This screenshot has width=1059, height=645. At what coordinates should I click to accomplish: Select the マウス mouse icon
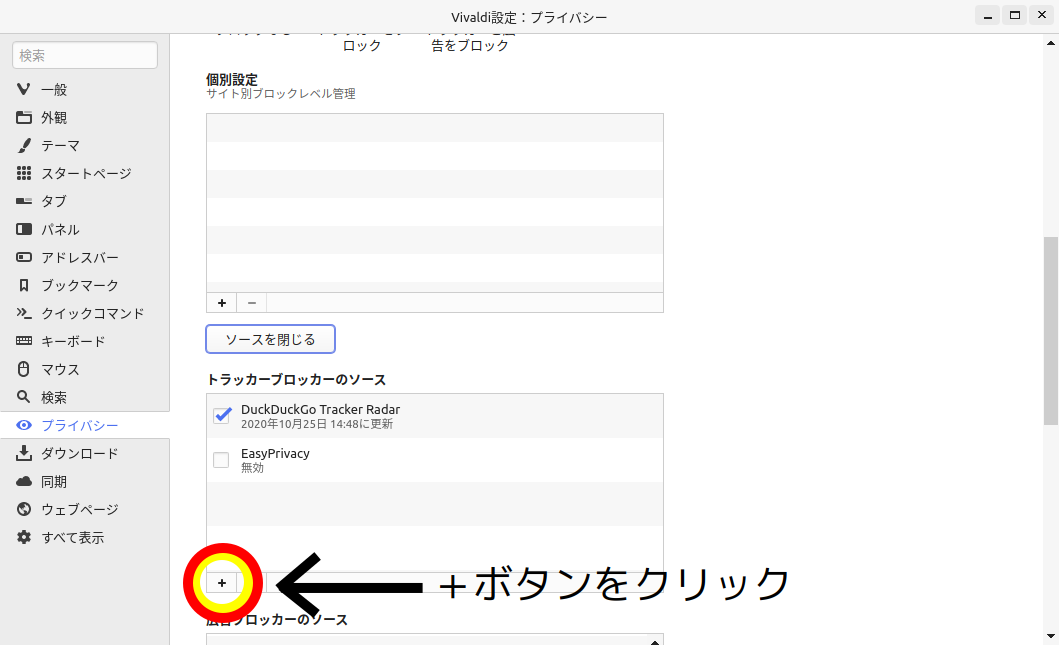(x=24, y=369)
